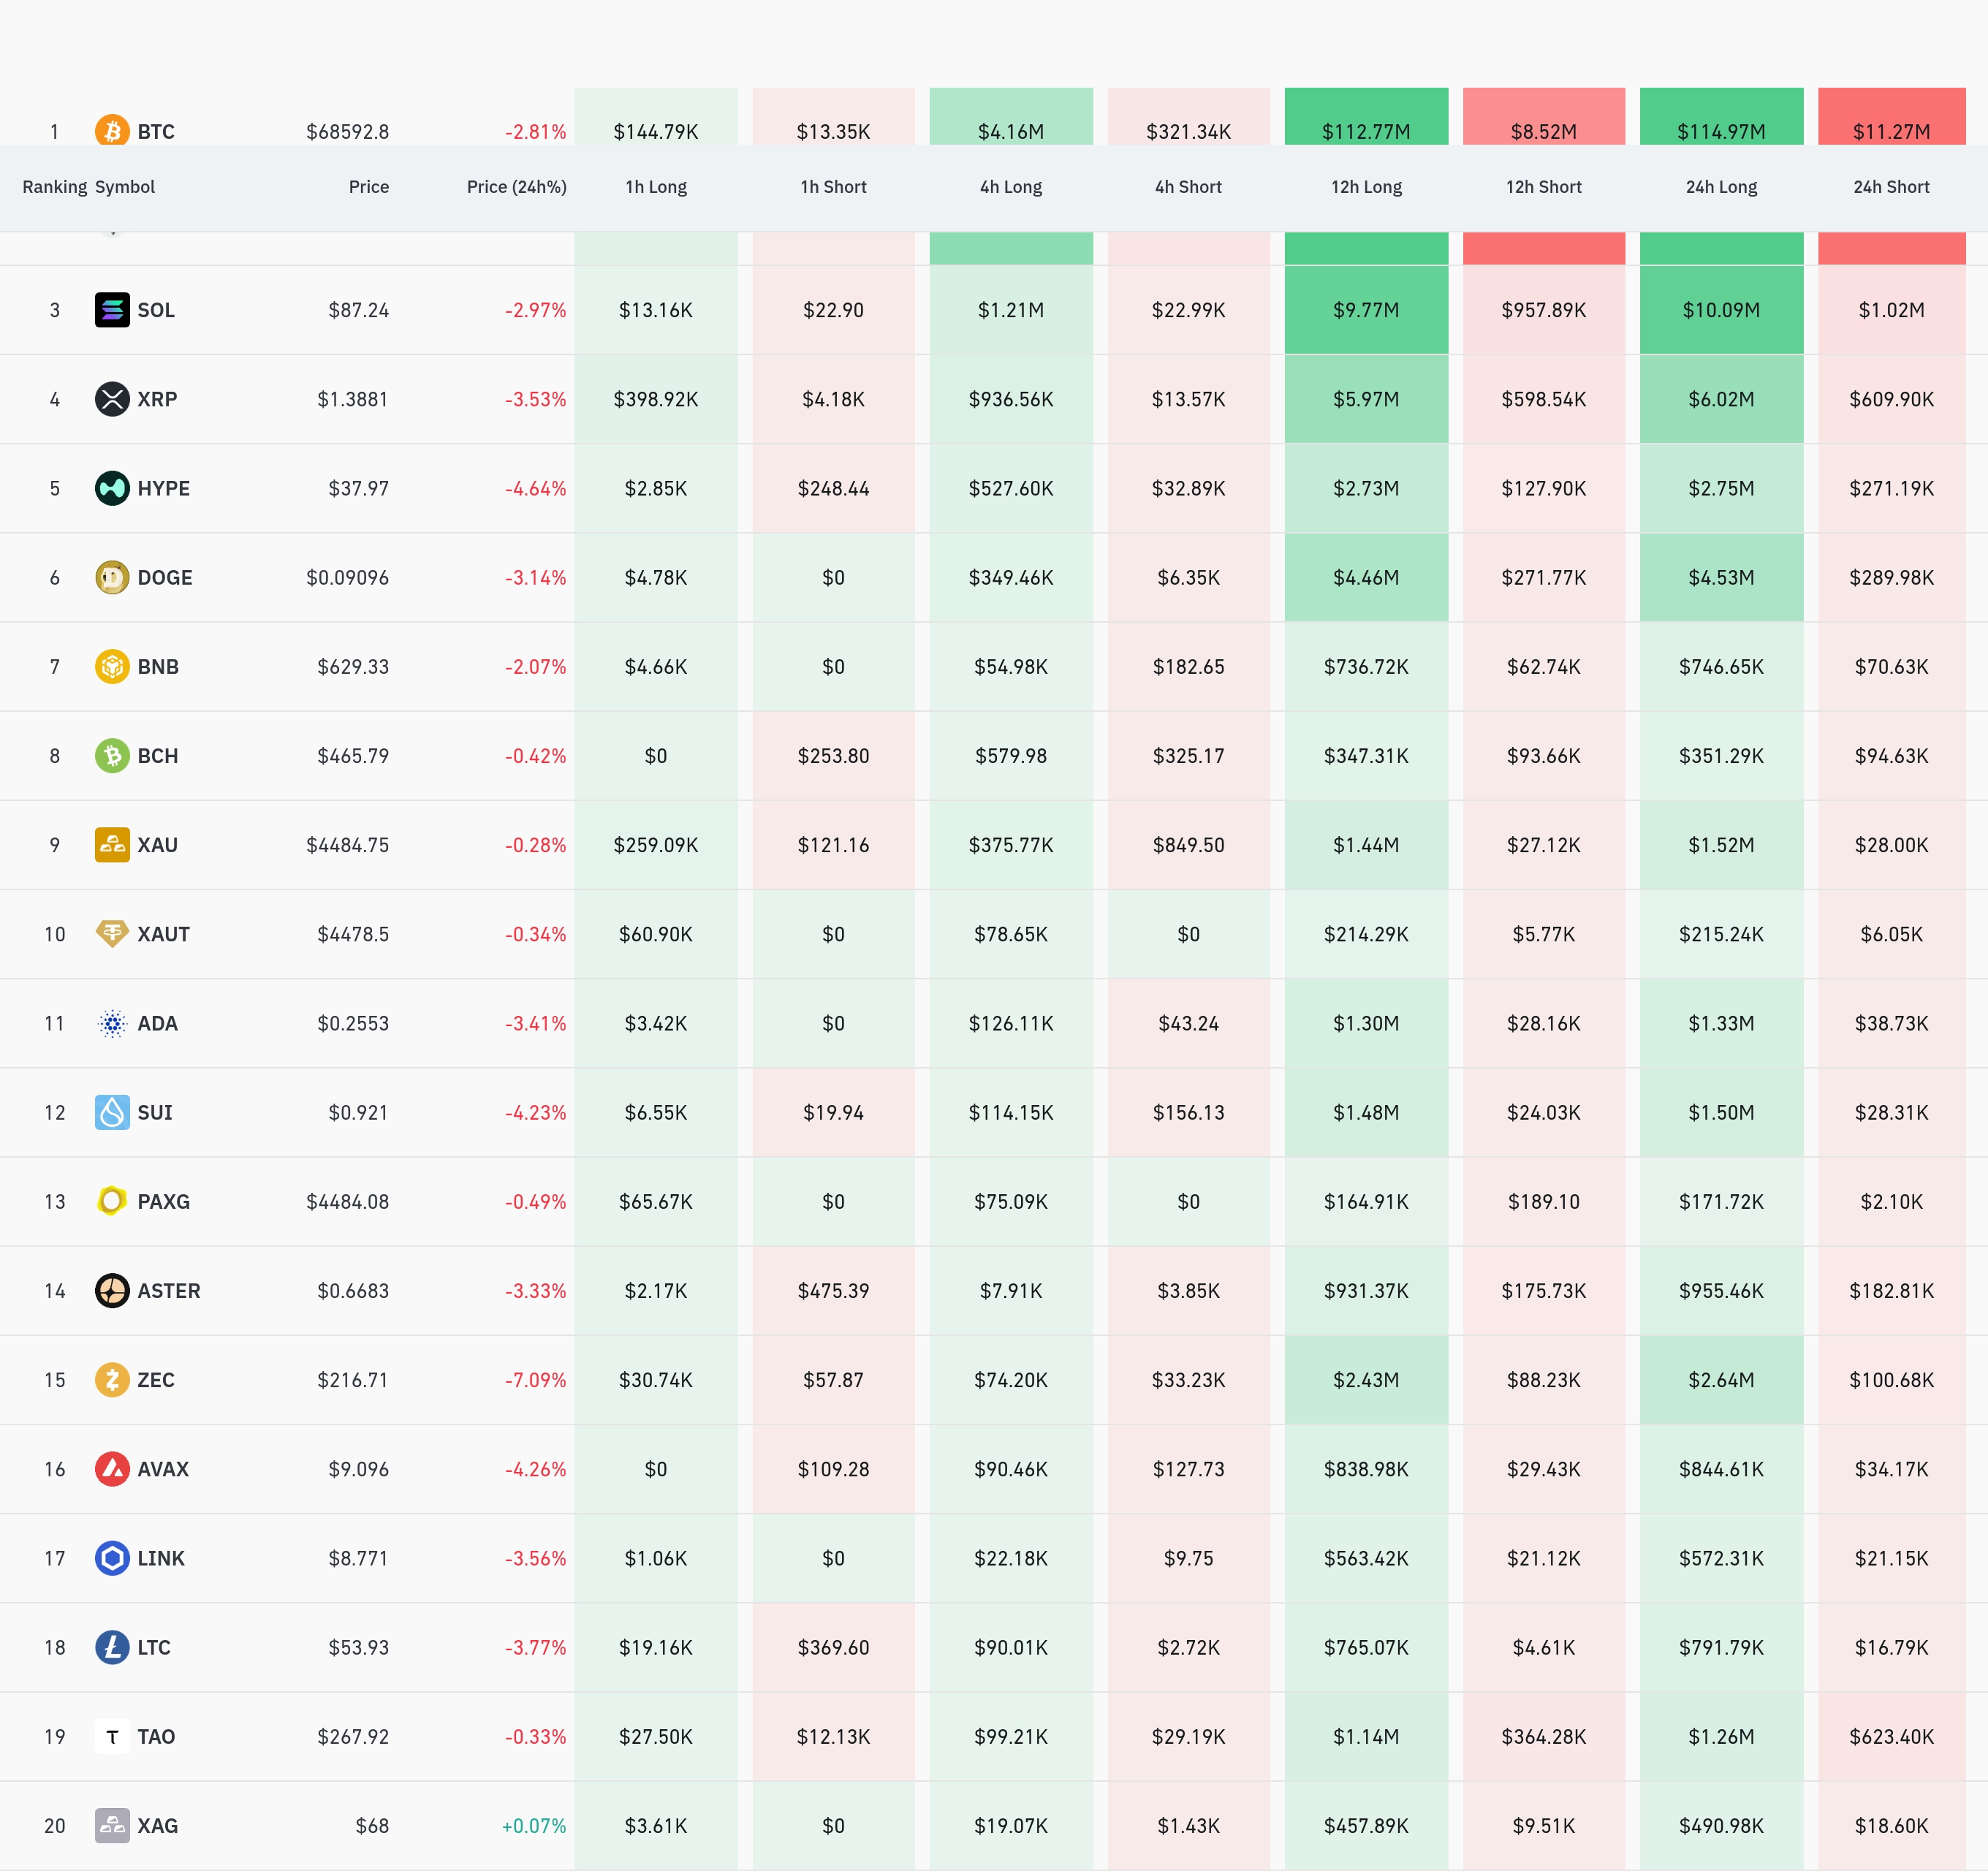
Task: Sort table by Price (24h%) header
Action: tap(516, 187)
